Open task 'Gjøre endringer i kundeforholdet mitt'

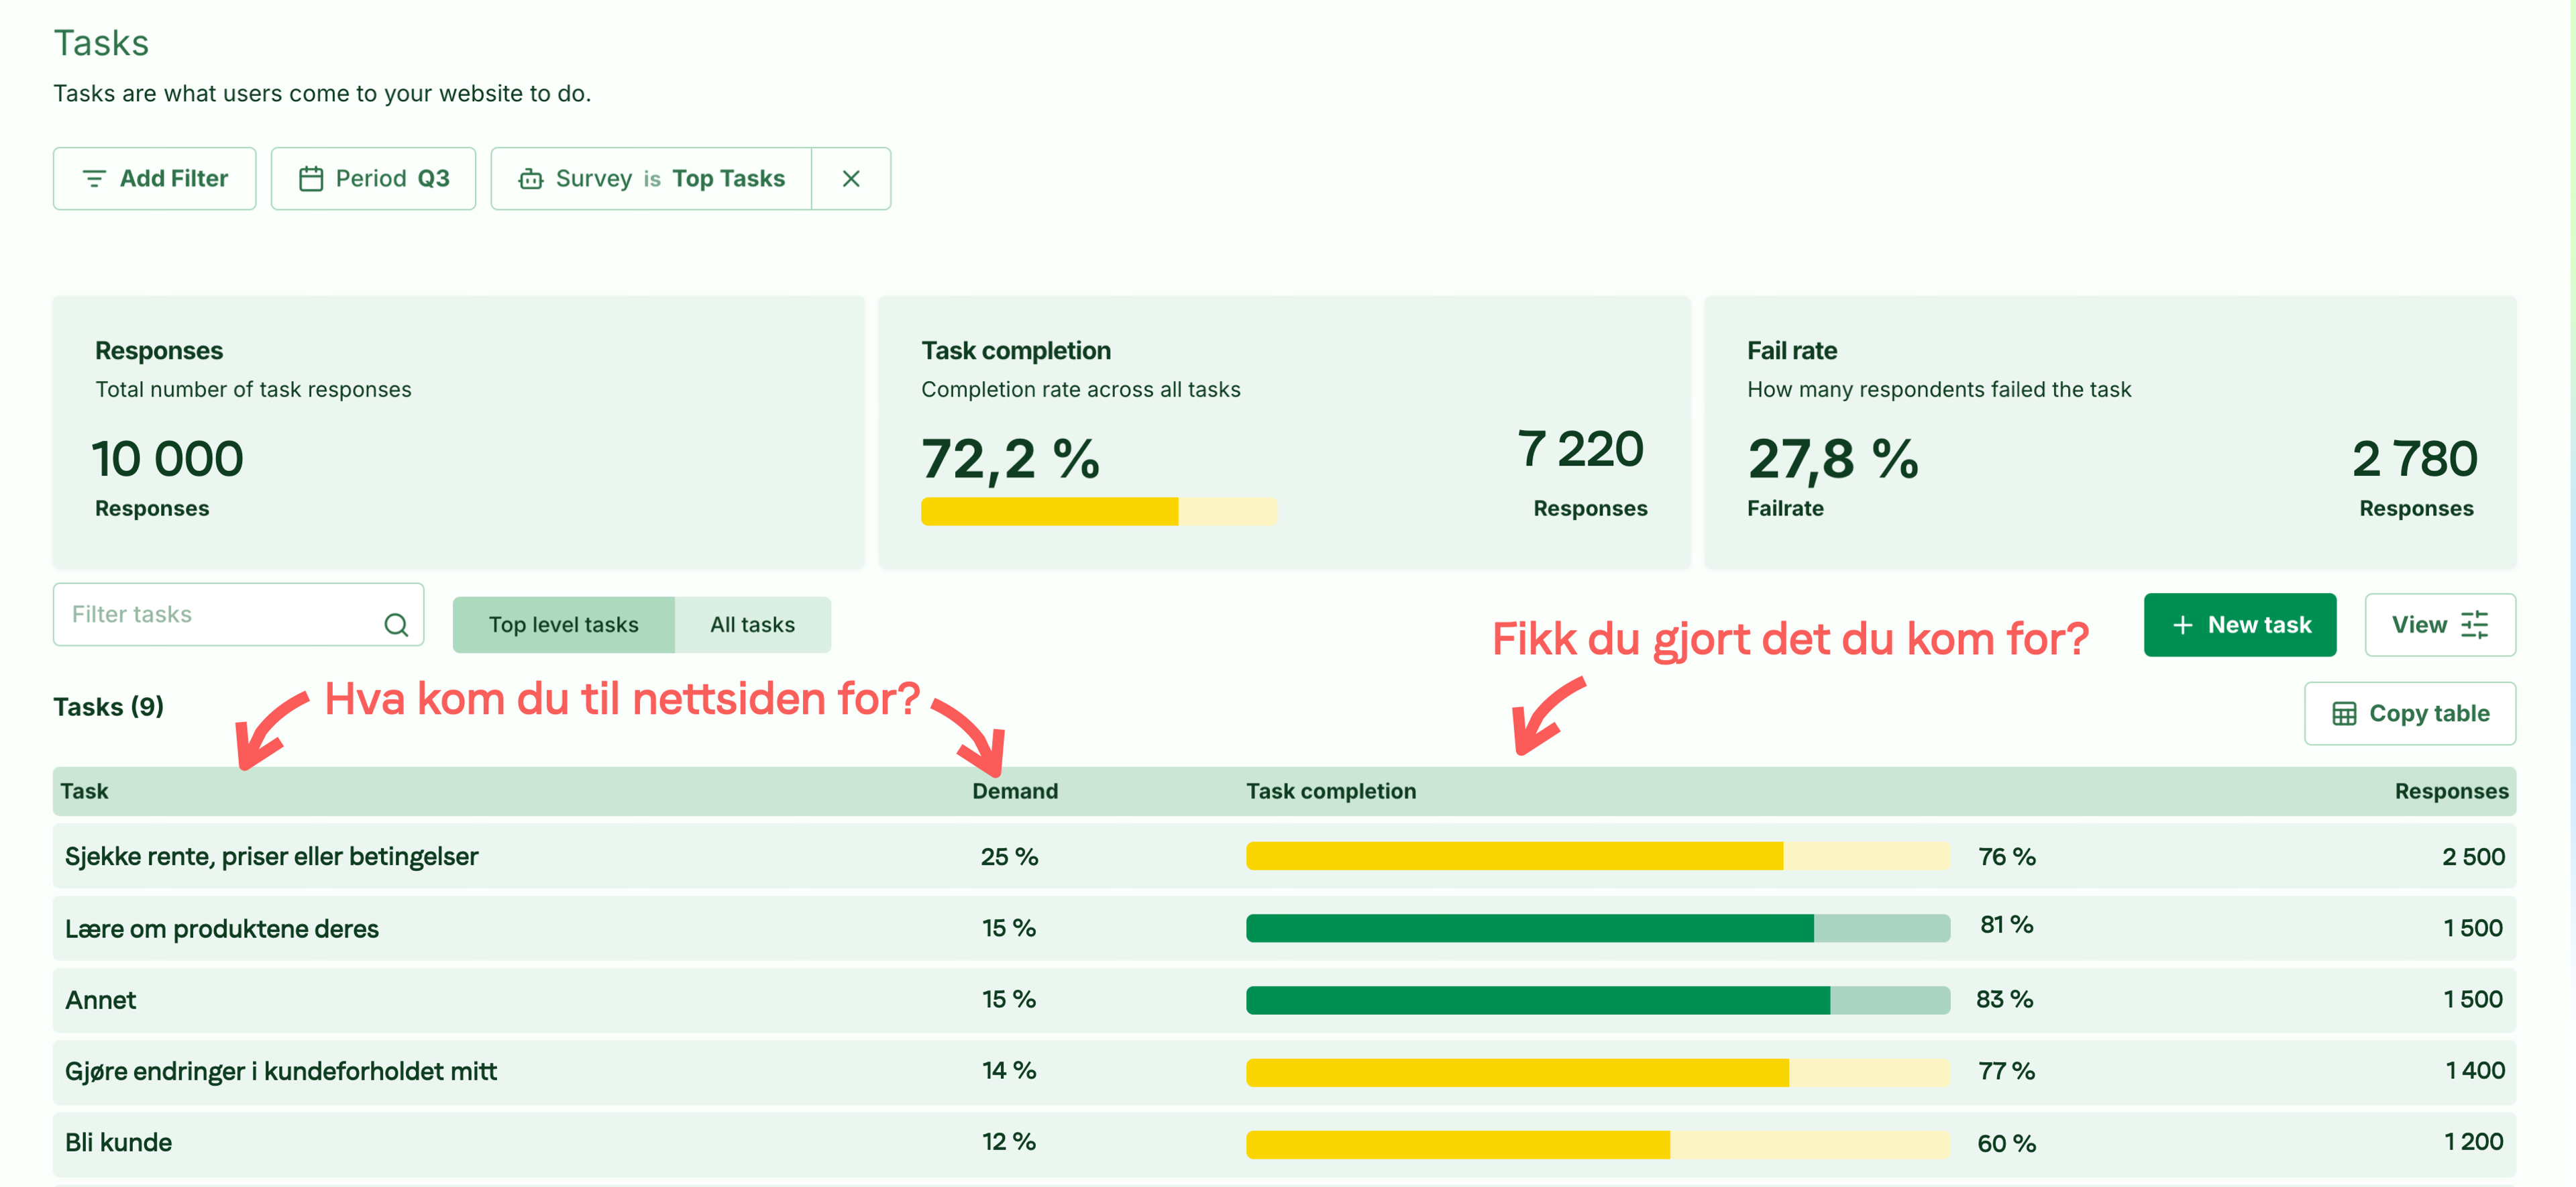[x=281, y=1072]
